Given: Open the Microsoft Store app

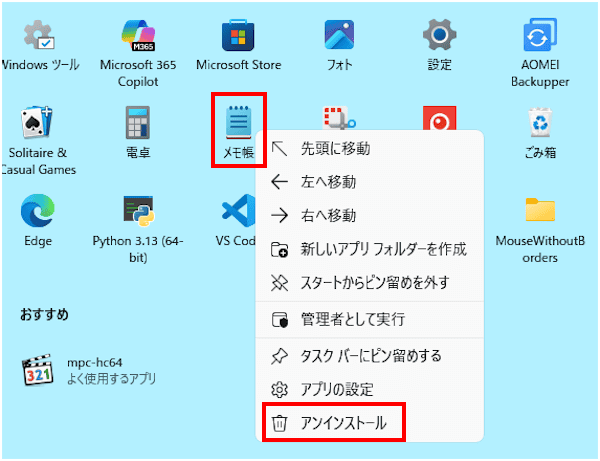Looking at the screenshot, I should tap(238, 35).
